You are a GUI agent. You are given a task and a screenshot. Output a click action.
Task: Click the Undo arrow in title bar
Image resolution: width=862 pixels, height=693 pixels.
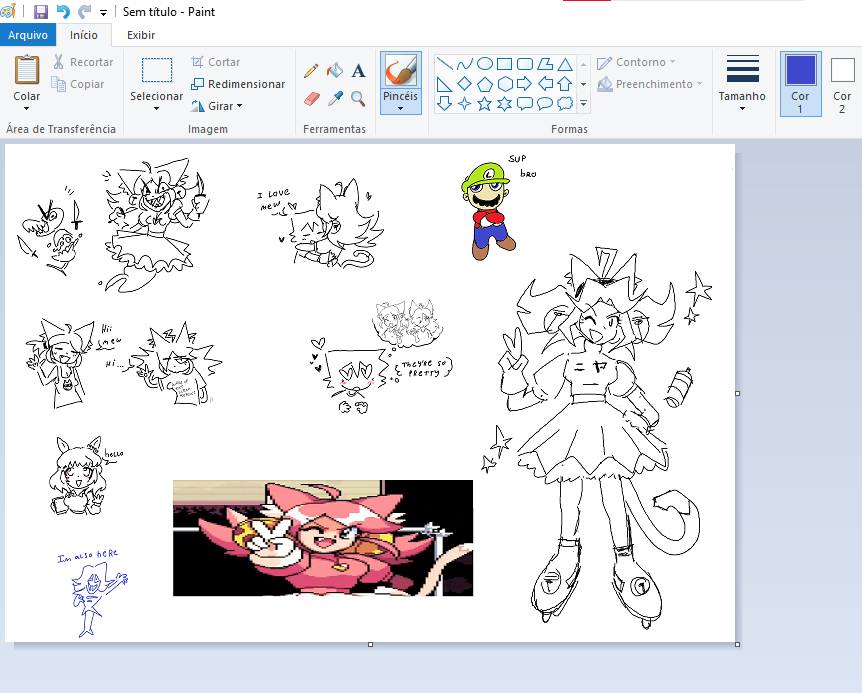tap(63, 12)
